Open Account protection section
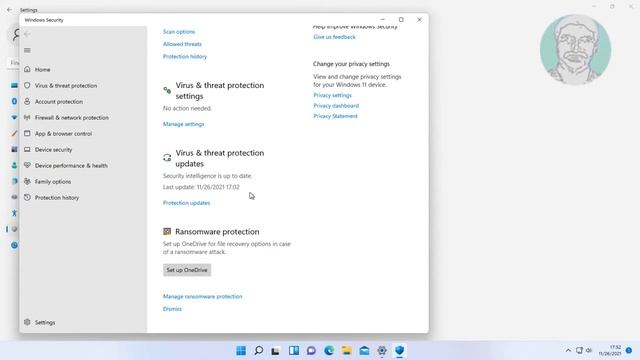 click(x=59, y=102)
